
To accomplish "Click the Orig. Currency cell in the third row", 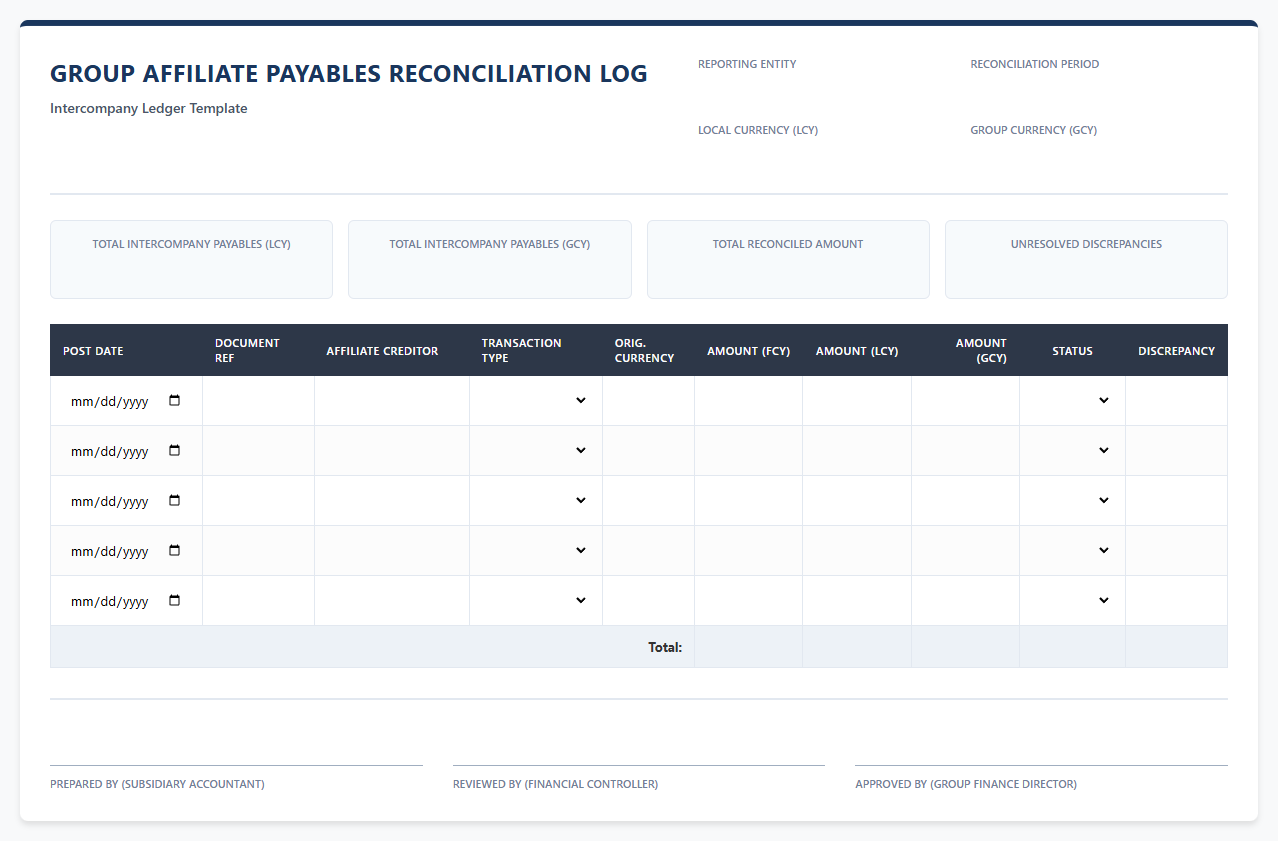I will [648, 500].
